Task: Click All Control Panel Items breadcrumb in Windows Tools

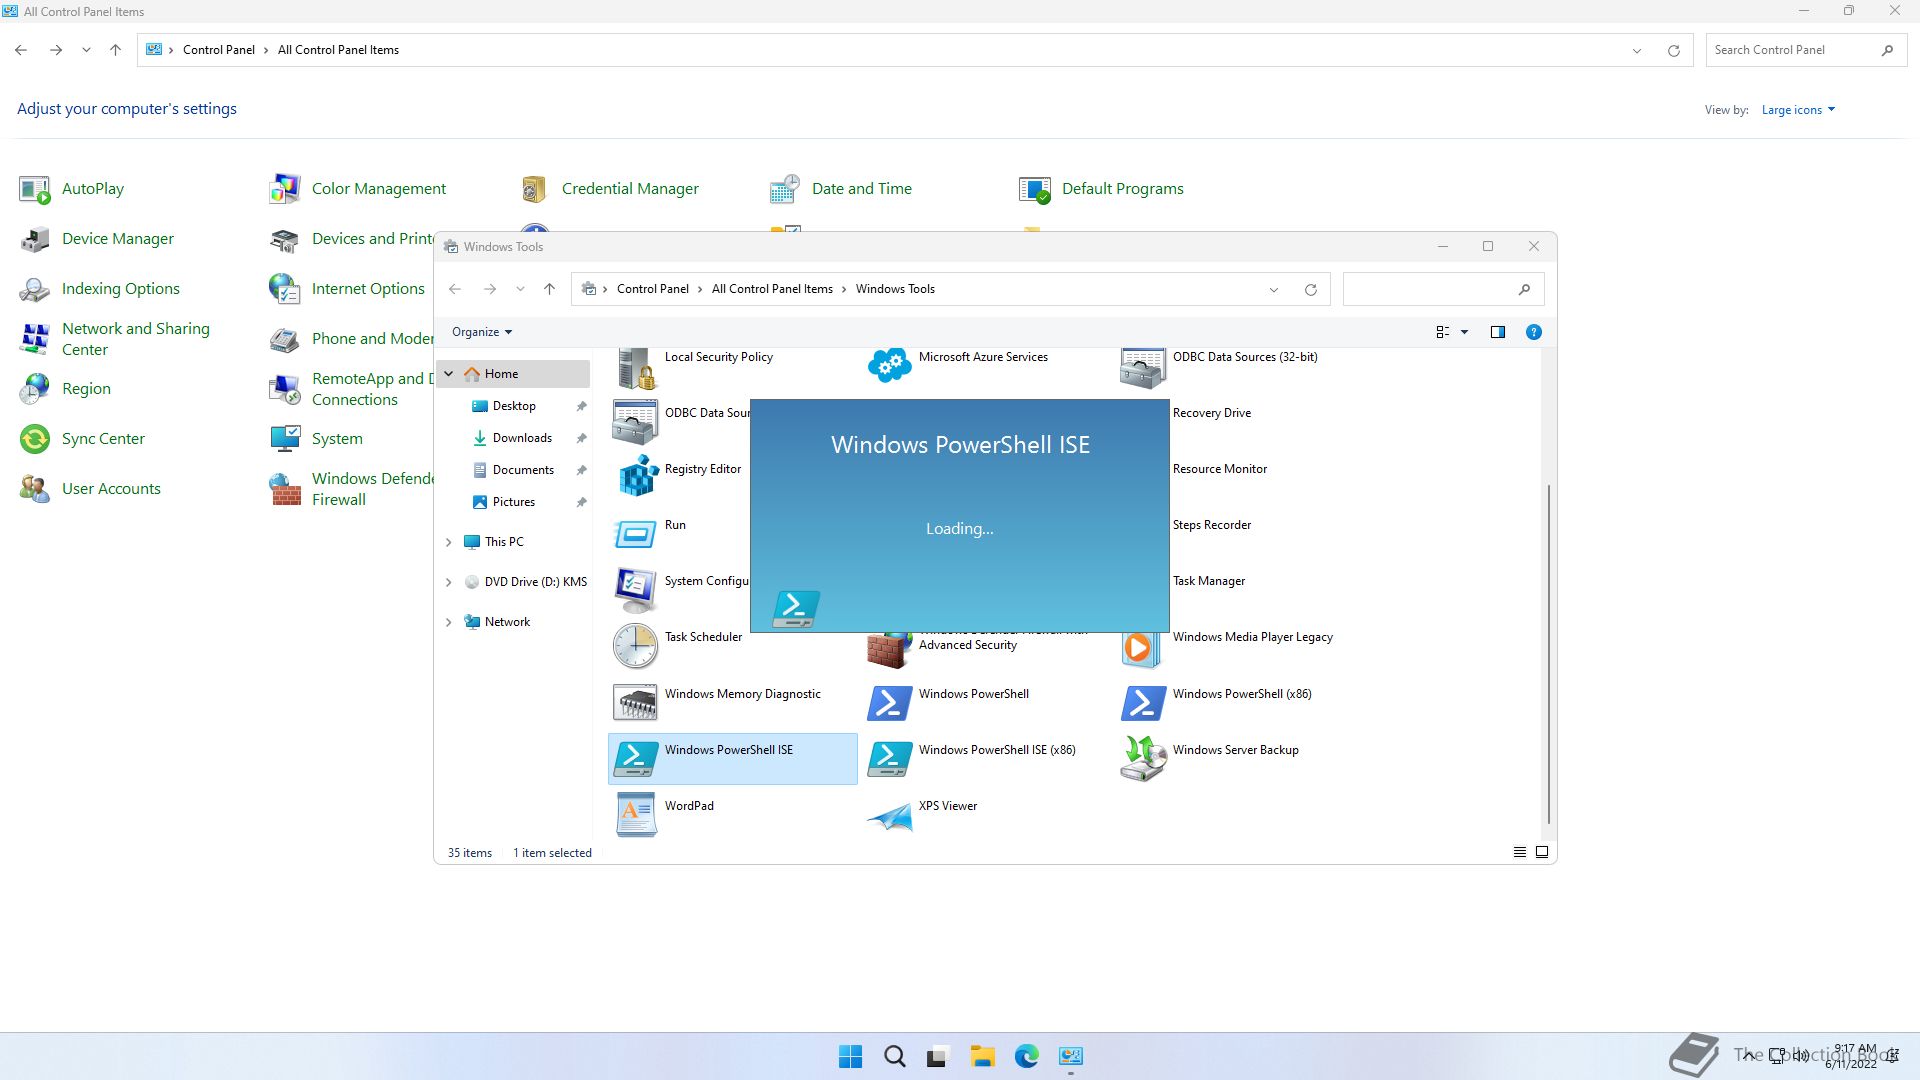Action: pyautogui.click(x=771, y=289)
